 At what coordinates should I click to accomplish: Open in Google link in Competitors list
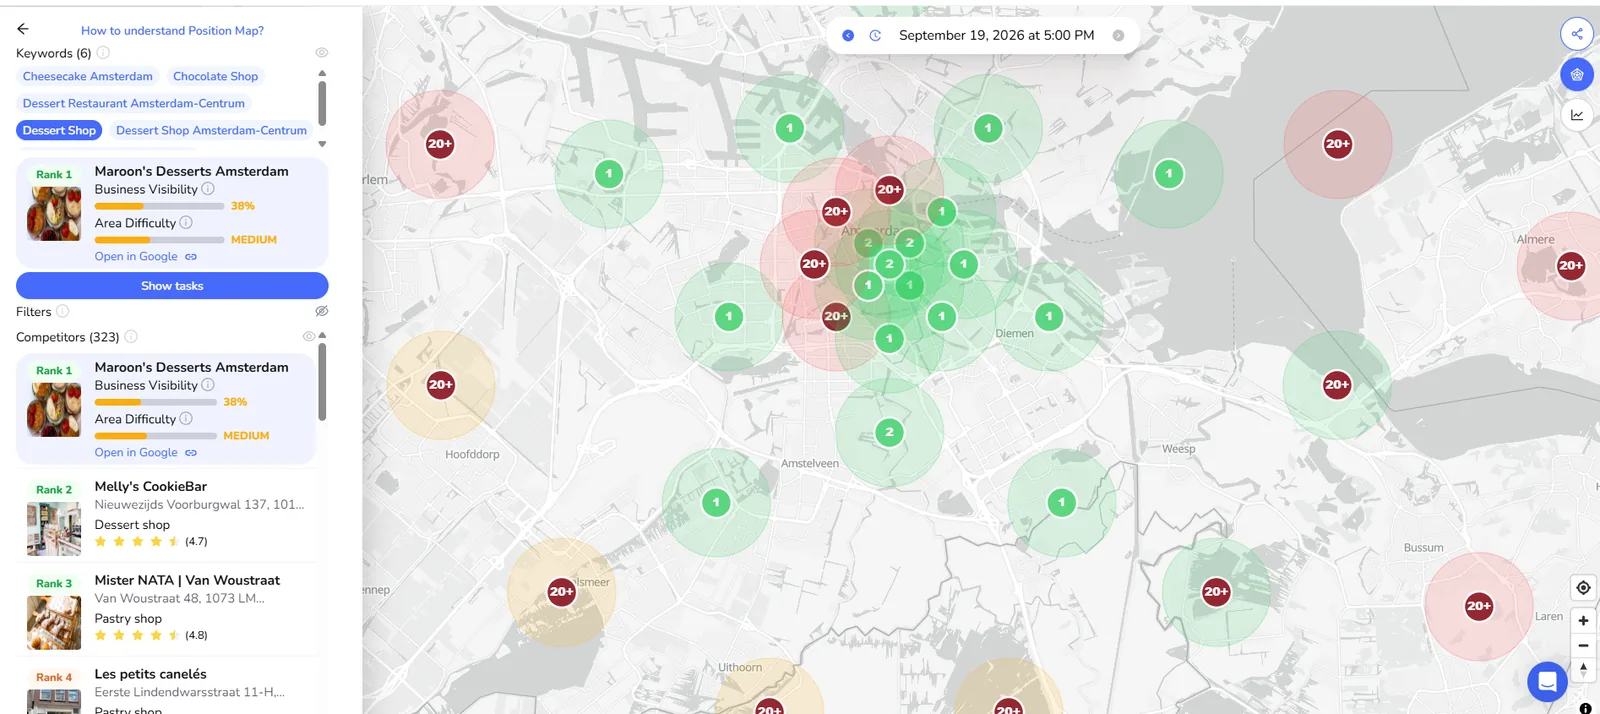pos(146,453)
